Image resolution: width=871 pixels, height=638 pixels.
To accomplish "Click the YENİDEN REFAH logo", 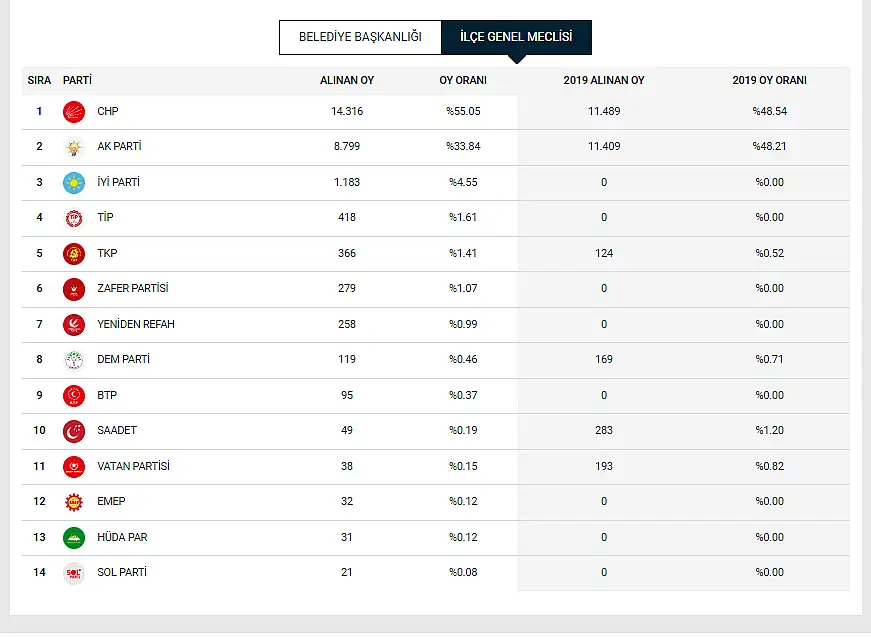I will click(x=74, y=325).
